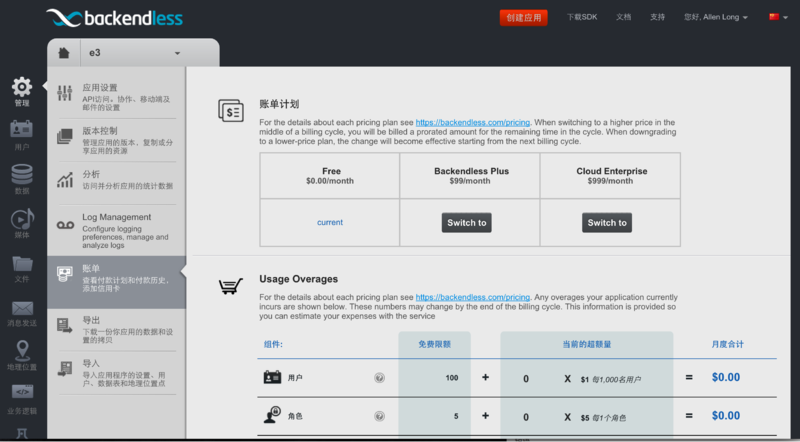The height and width of the screenshot is (442, 800).
Task: Click the red 创建应用 button
Action: coord(523,17)
